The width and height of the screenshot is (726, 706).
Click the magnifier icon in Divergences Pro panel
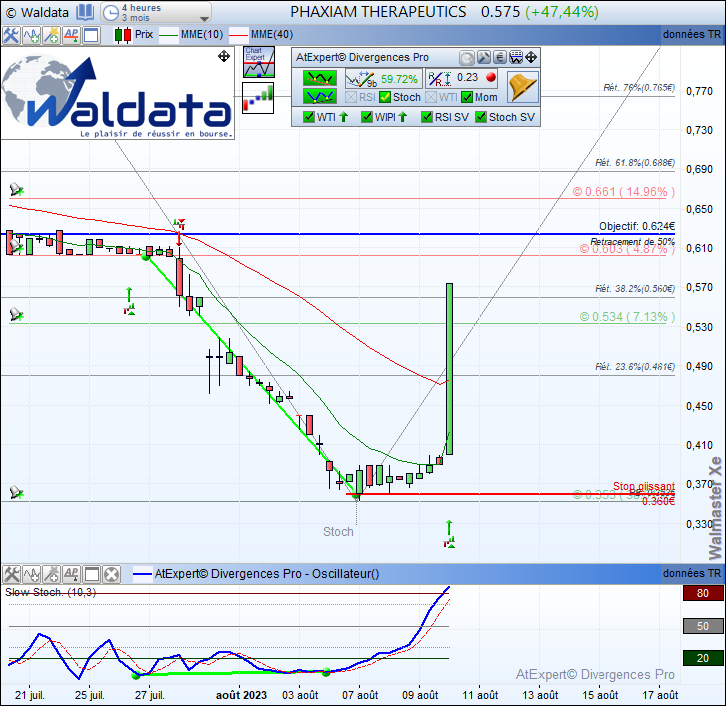(x=467, y=57)
